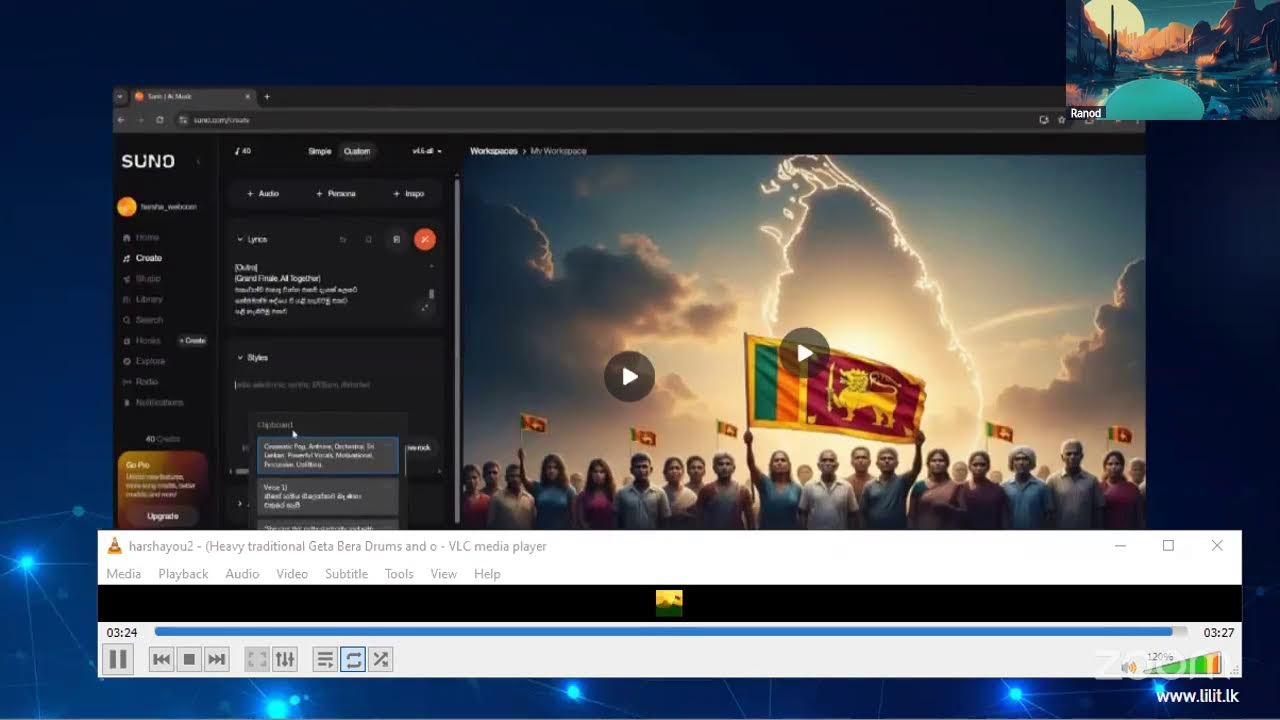Click the Suno logo
Image resolution: width=1280 pixels, height=720 pixels.
(148, 161)
